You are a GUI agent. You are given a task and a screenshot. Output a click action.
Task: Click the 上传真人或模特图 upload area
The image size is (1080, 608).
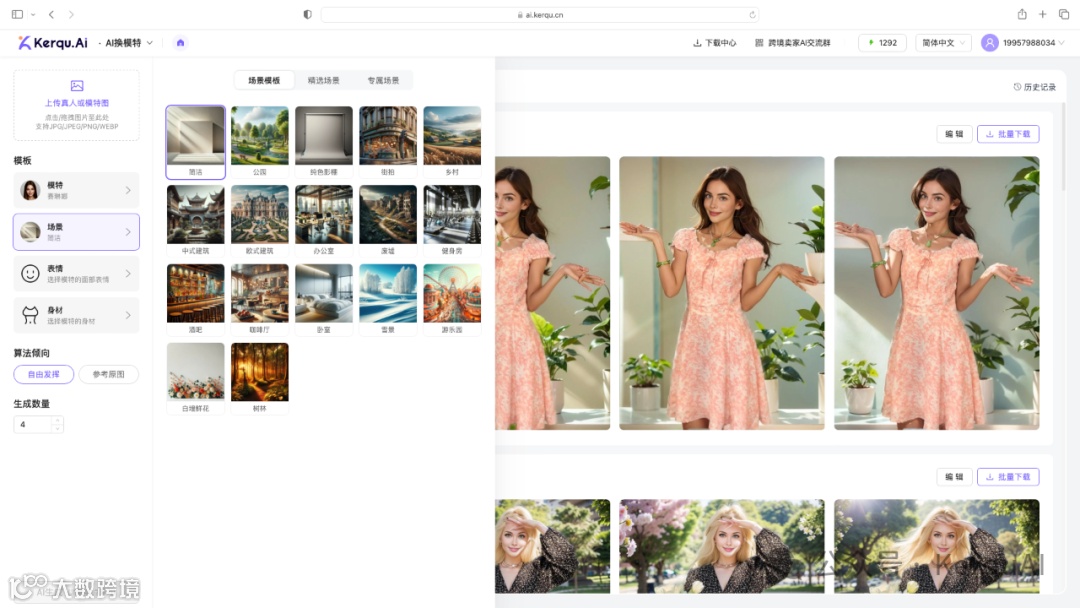point(76,105)
